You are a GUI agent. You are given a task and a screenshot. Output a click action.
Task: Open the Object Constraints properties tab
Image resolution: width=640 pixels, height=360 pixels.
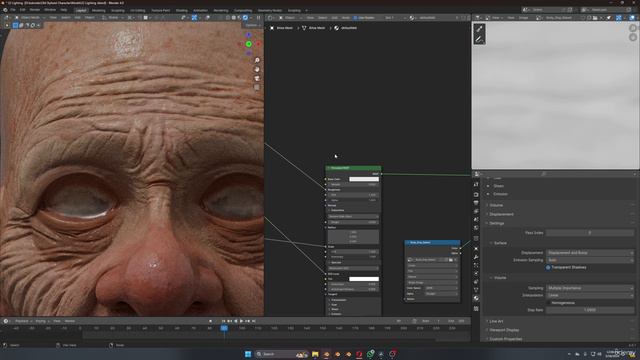coord(476,282)
